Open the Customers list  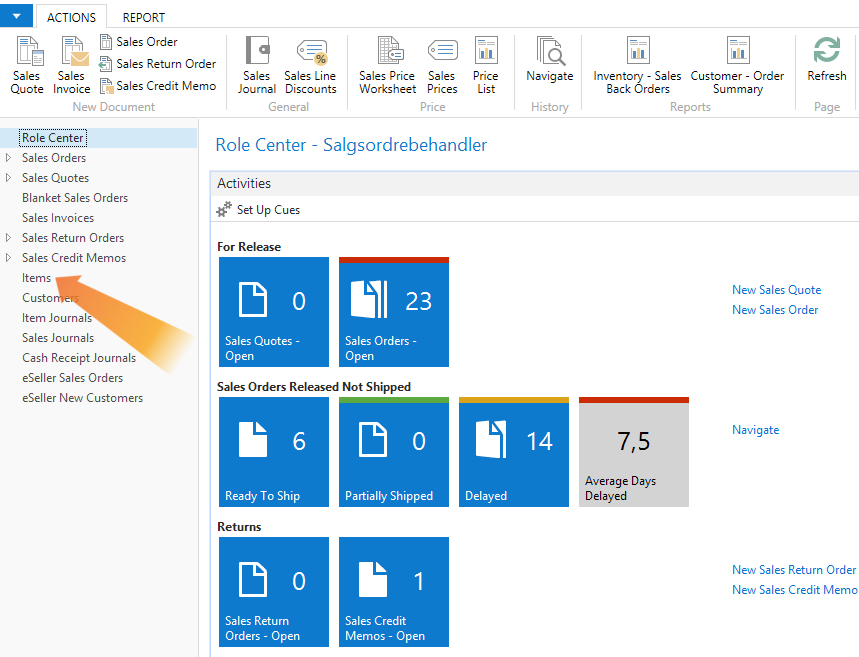point(50,298)
